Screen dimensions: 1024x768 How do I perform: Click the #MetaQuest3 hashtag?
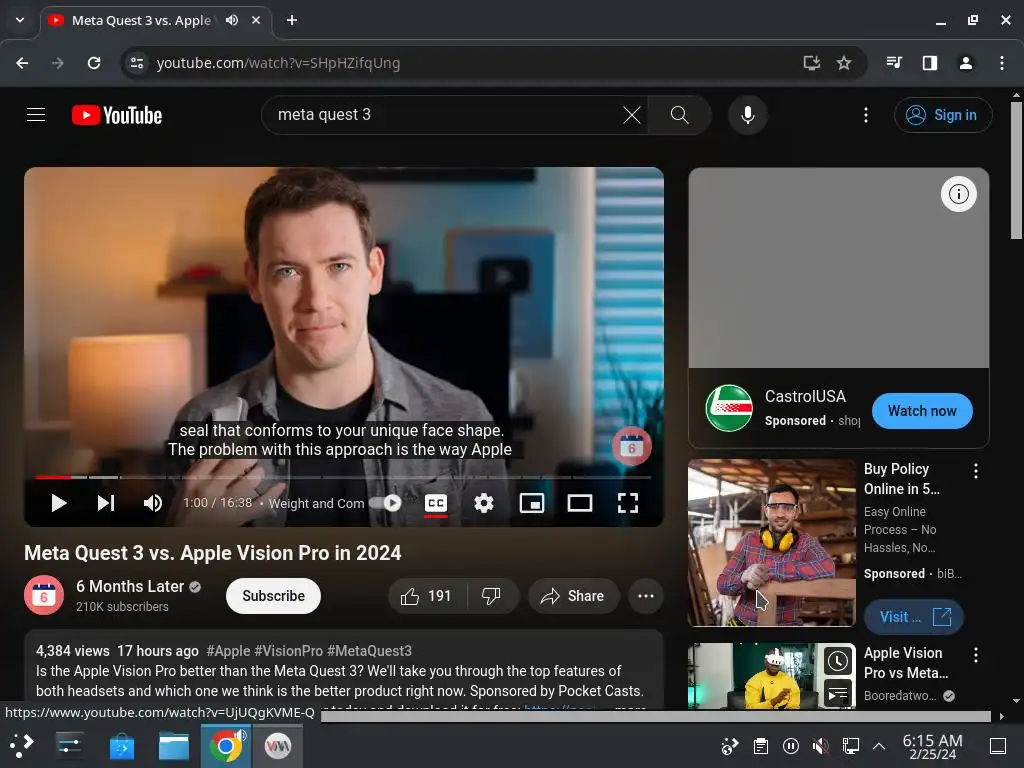(x=370, y=651)
